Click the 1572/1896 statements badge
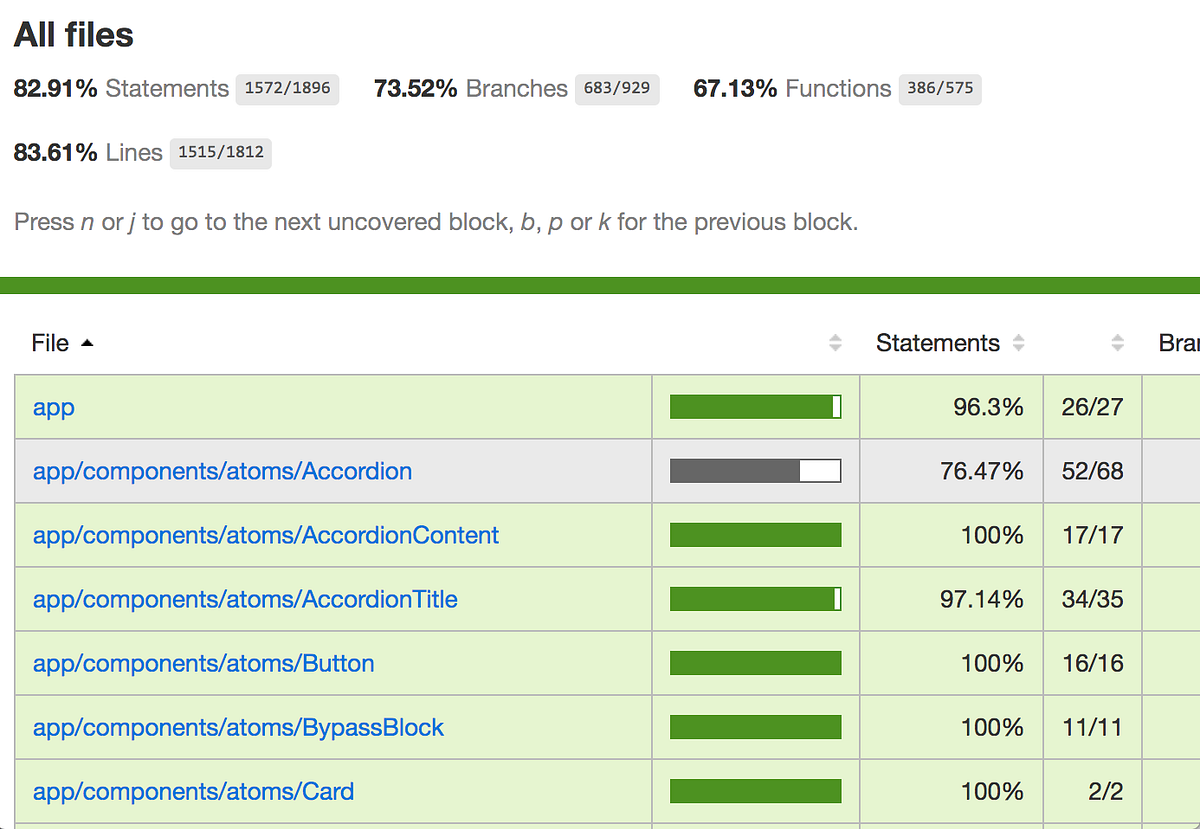Screen dimensions: 1200x829 tap(288, 88)
